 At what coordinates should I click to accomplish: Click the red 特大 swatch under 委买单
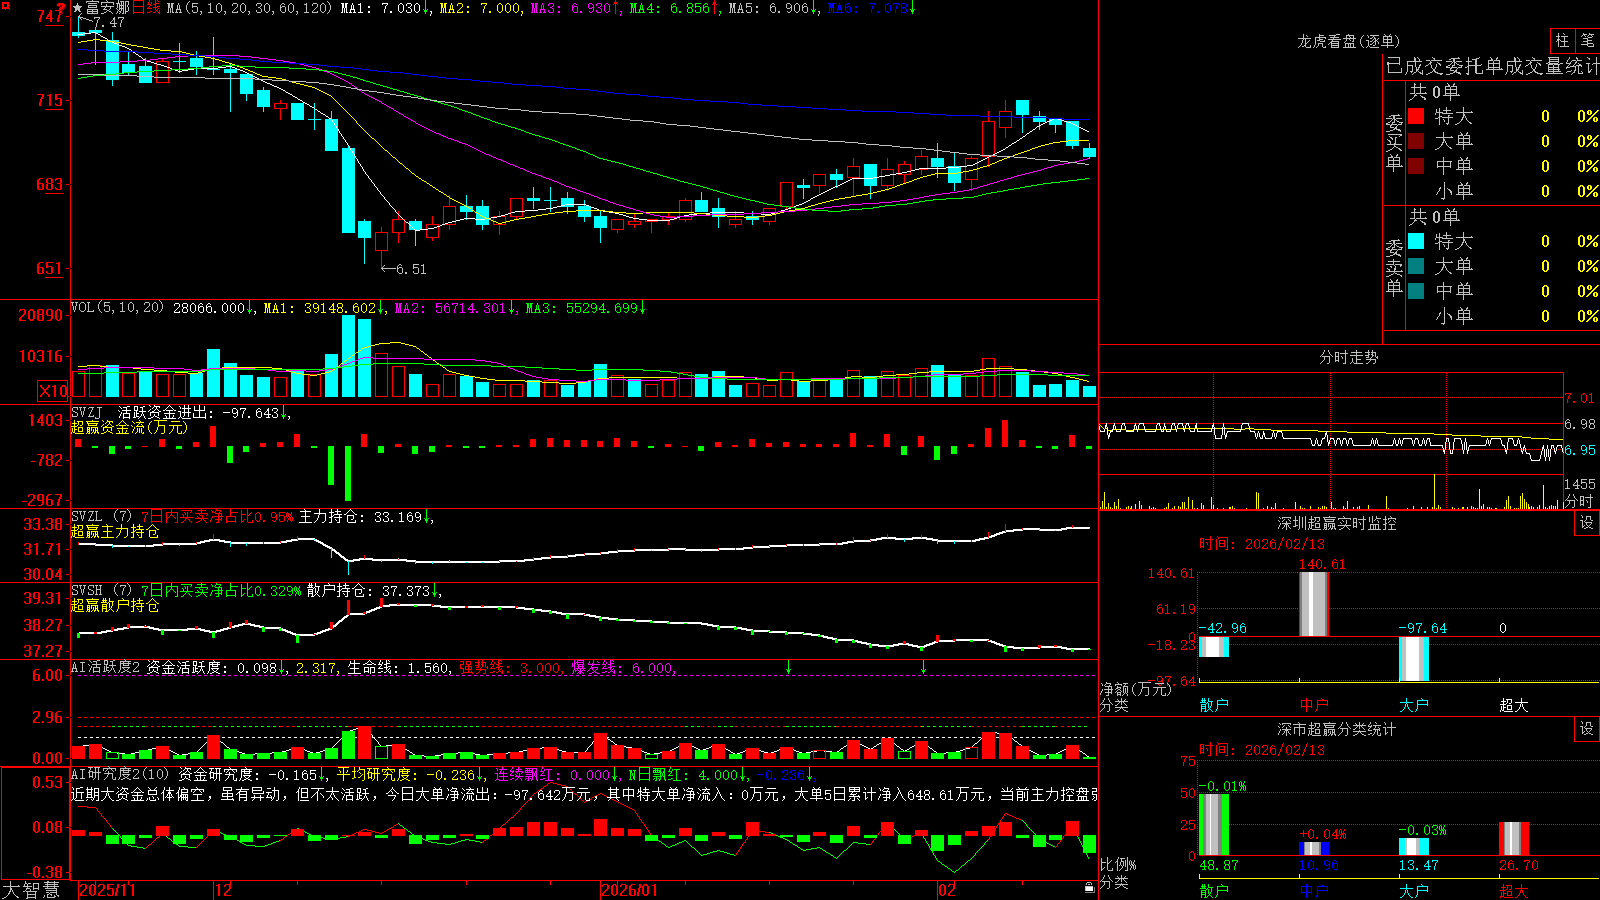click(x=1416, y=116)
